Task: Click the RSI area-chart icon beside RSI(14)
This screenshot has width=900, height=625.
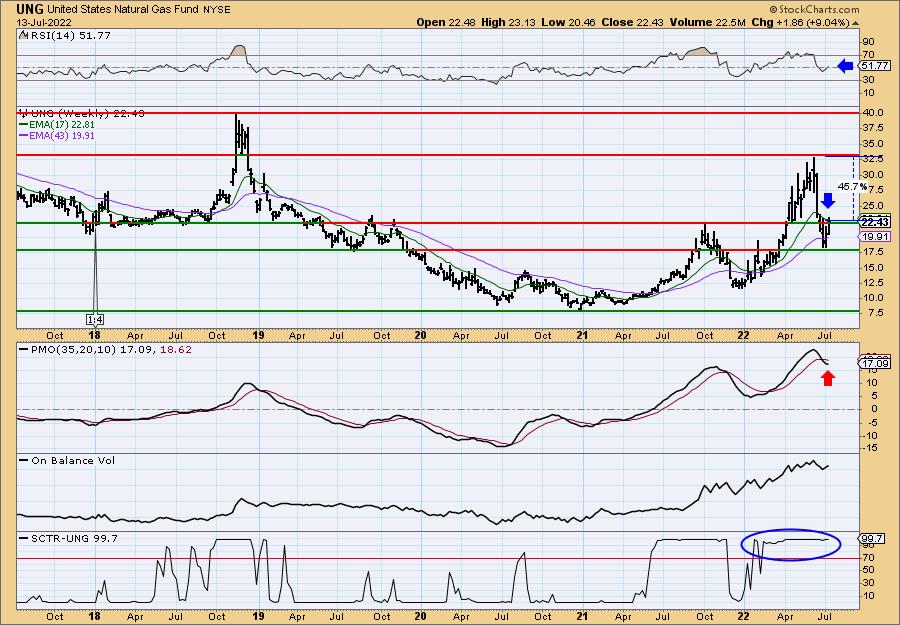Action: 22,36
